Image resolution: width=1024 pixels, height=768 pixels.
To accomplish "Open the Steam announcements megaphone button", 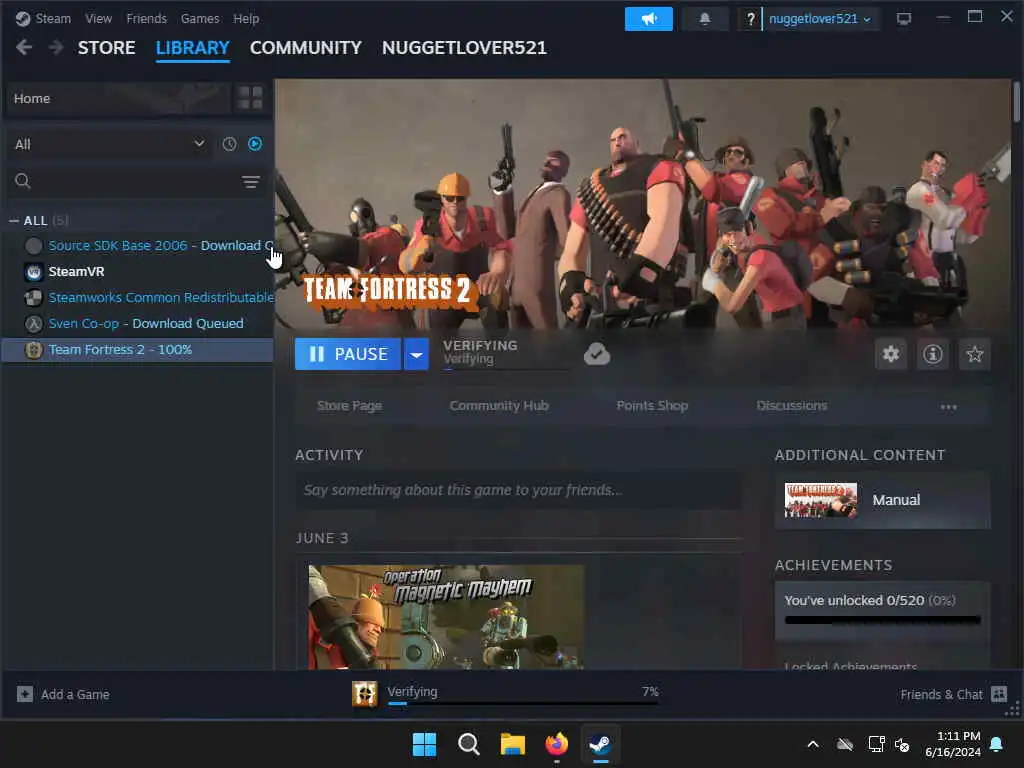I will (x=648, y=19).
